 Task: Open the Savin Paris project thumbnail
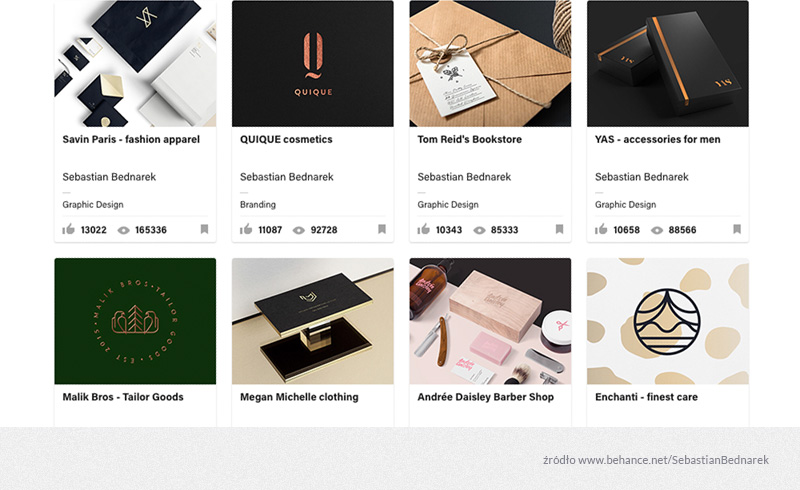[135, 63]
